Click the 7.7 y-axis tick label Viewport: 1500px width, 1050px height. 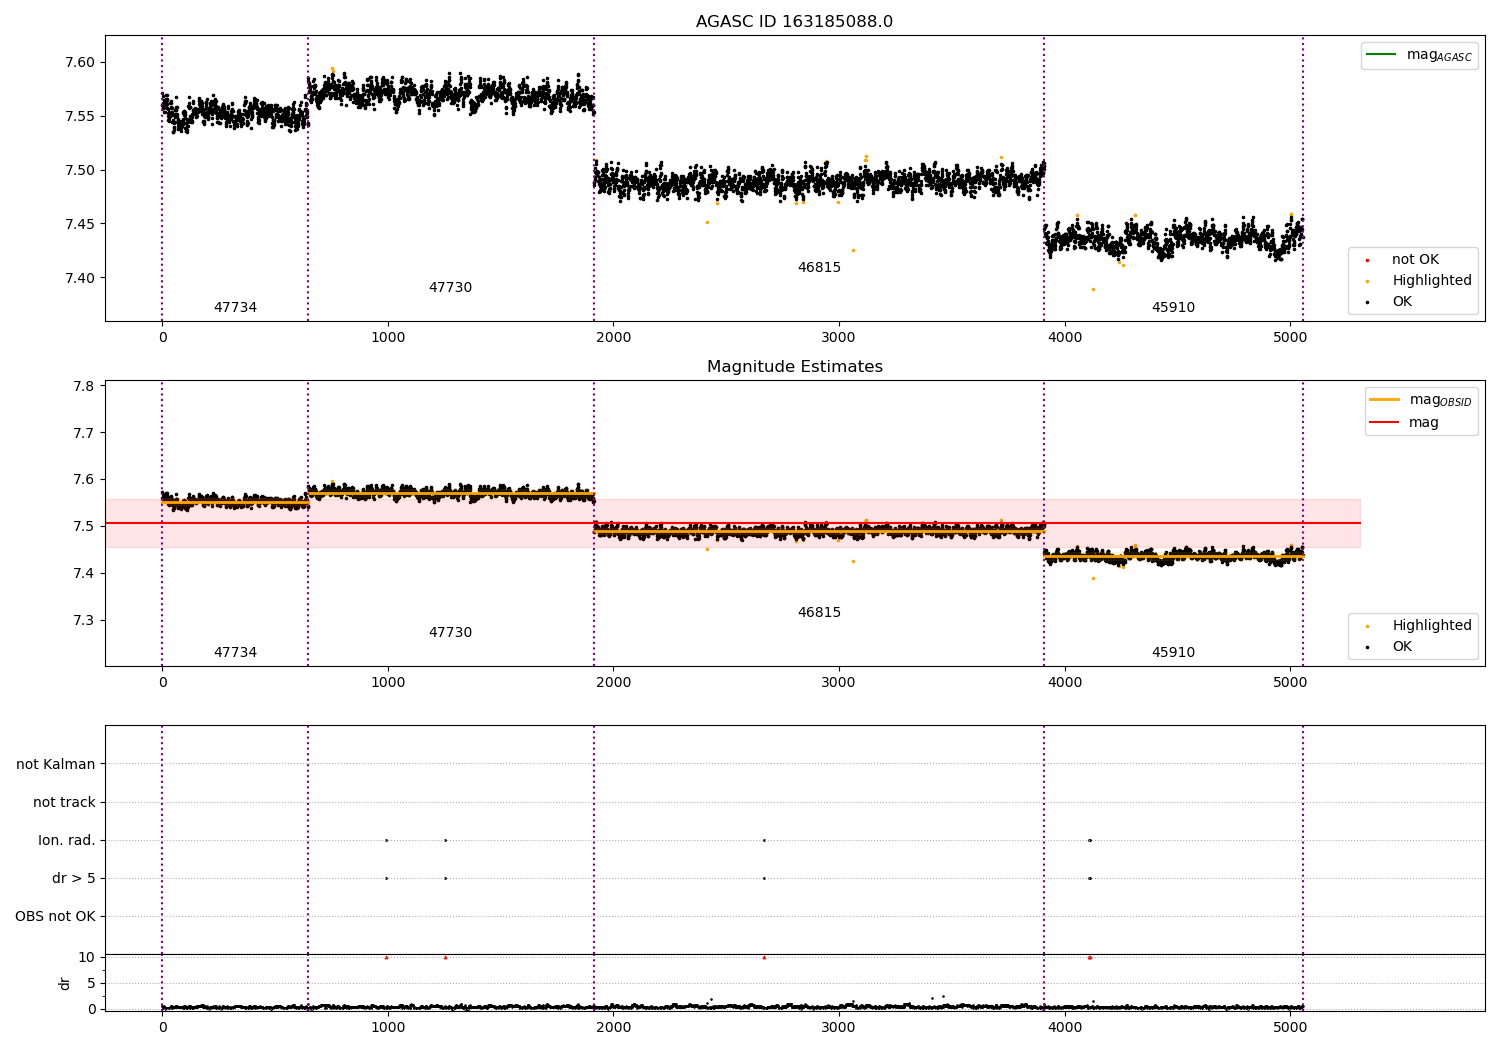point(84,433)
